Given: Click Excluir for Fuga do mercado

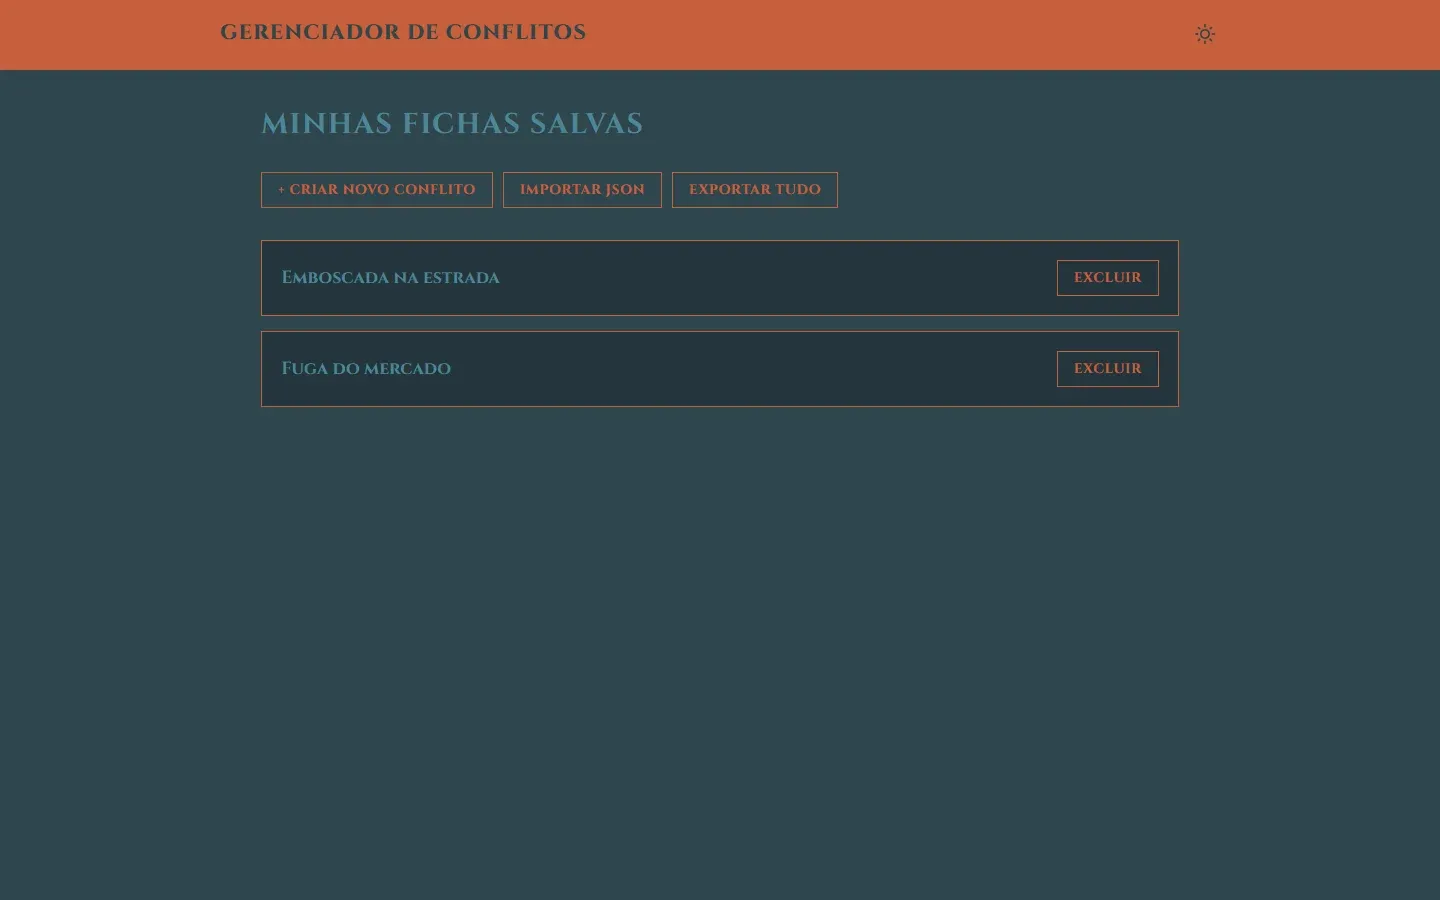Looking at the screenshot, I should 1108,369.
